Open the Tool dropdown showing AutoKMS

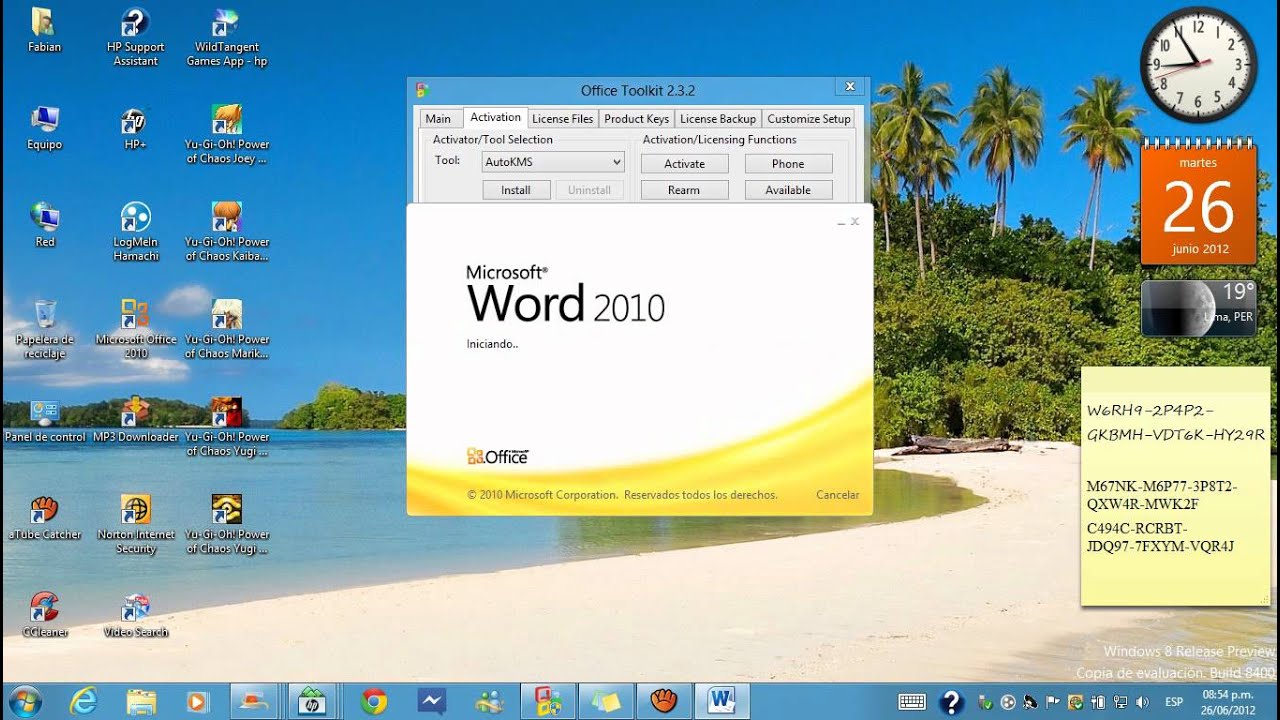click(553, 162)
